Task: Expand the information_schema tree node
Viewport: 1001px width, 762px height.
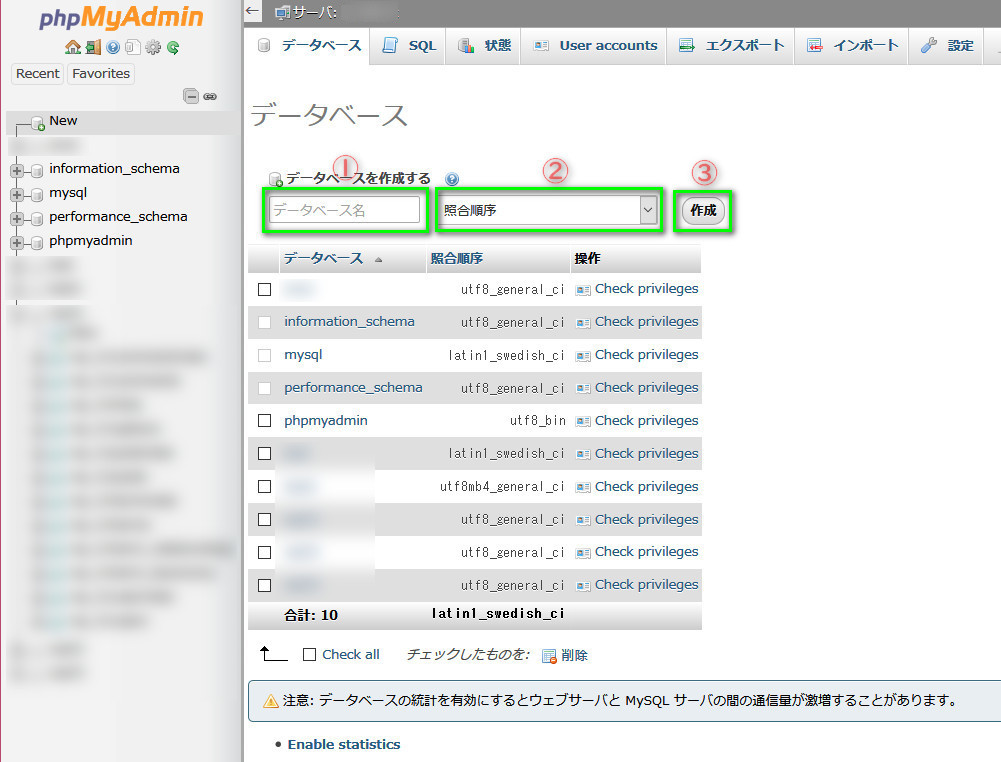Action: point(17,170)
